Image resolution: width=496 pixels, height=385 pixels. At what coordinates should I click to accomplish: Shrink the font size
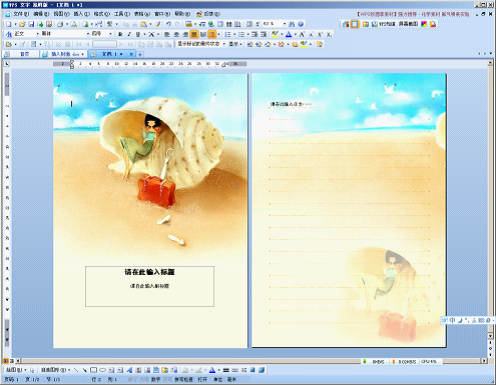pyautogui.click(x=311, y=34)
